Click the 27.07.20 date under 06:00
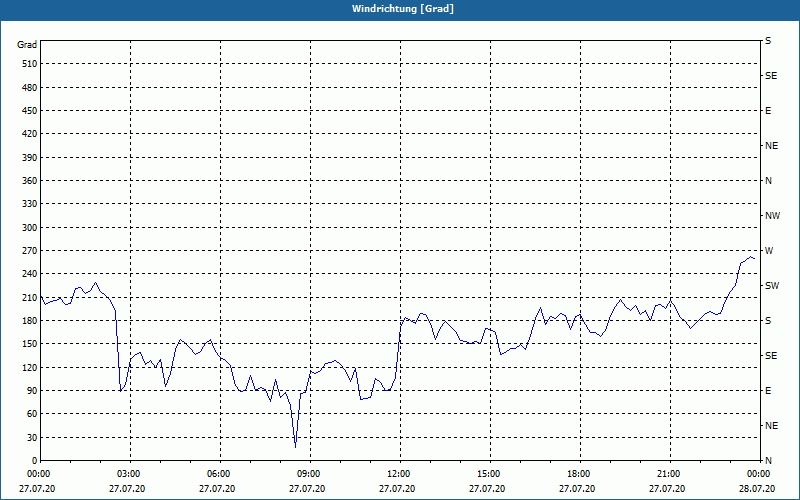 (x=217, y=489)
